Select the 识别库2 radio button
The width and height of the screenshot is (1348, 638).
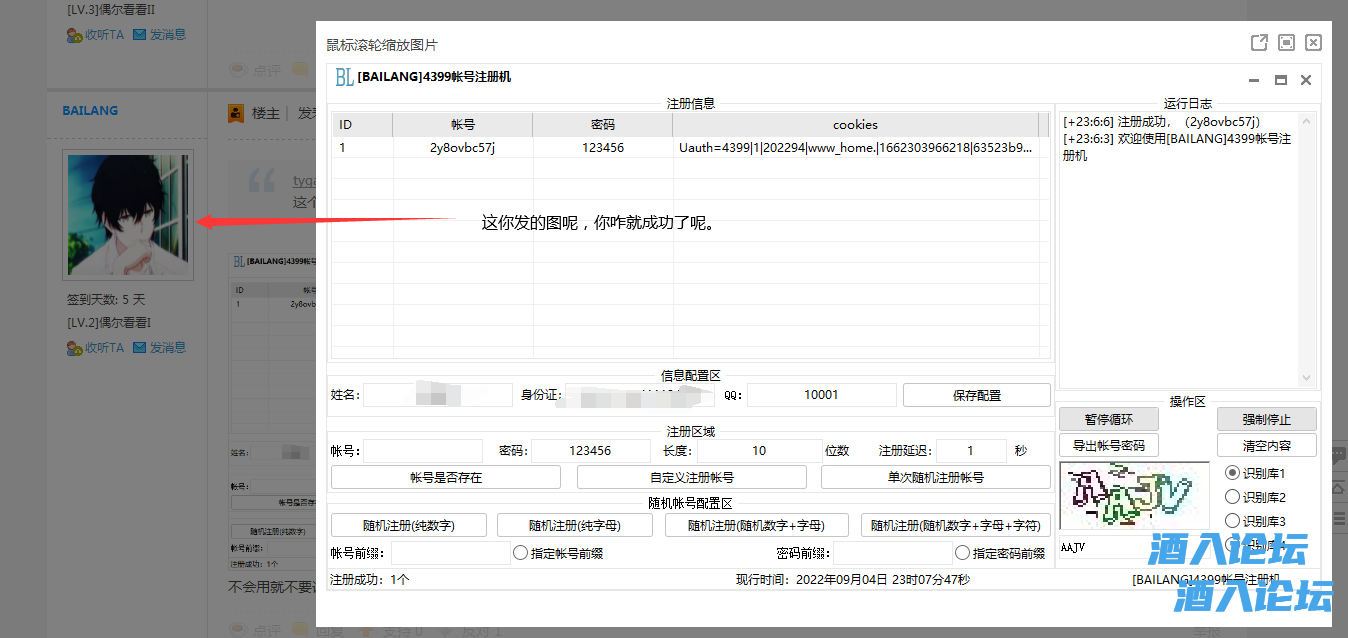(x=1233, y=496)
